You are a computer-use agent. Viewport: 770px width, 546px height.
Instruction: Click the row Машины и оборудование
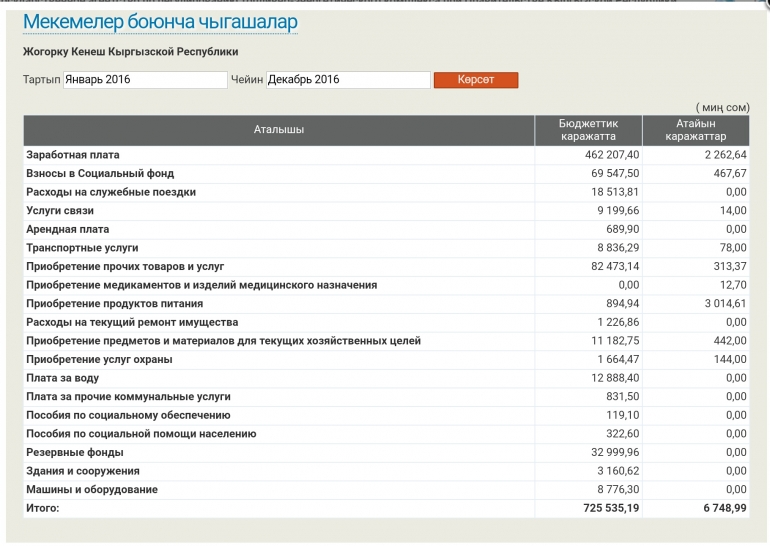click(x=386, y=490)
